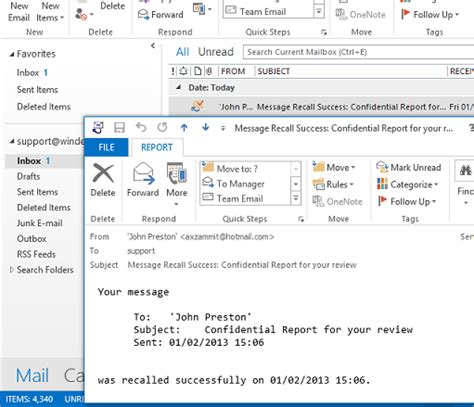Show All messages filter
The width and height of the screenshot is (474, 407).
tap(182, 52)
